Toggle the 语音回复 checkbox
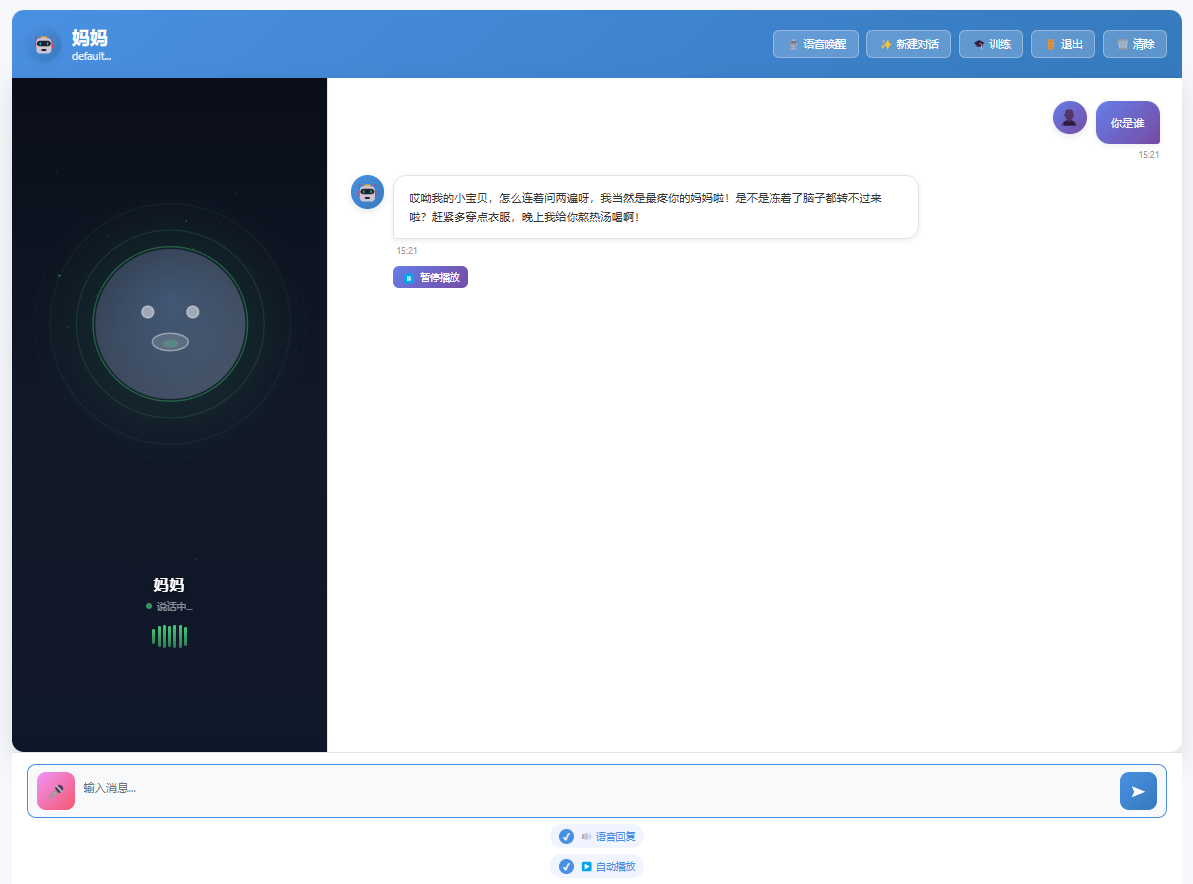This screenshot has height=884, width=1193. [x=566, y=836]
